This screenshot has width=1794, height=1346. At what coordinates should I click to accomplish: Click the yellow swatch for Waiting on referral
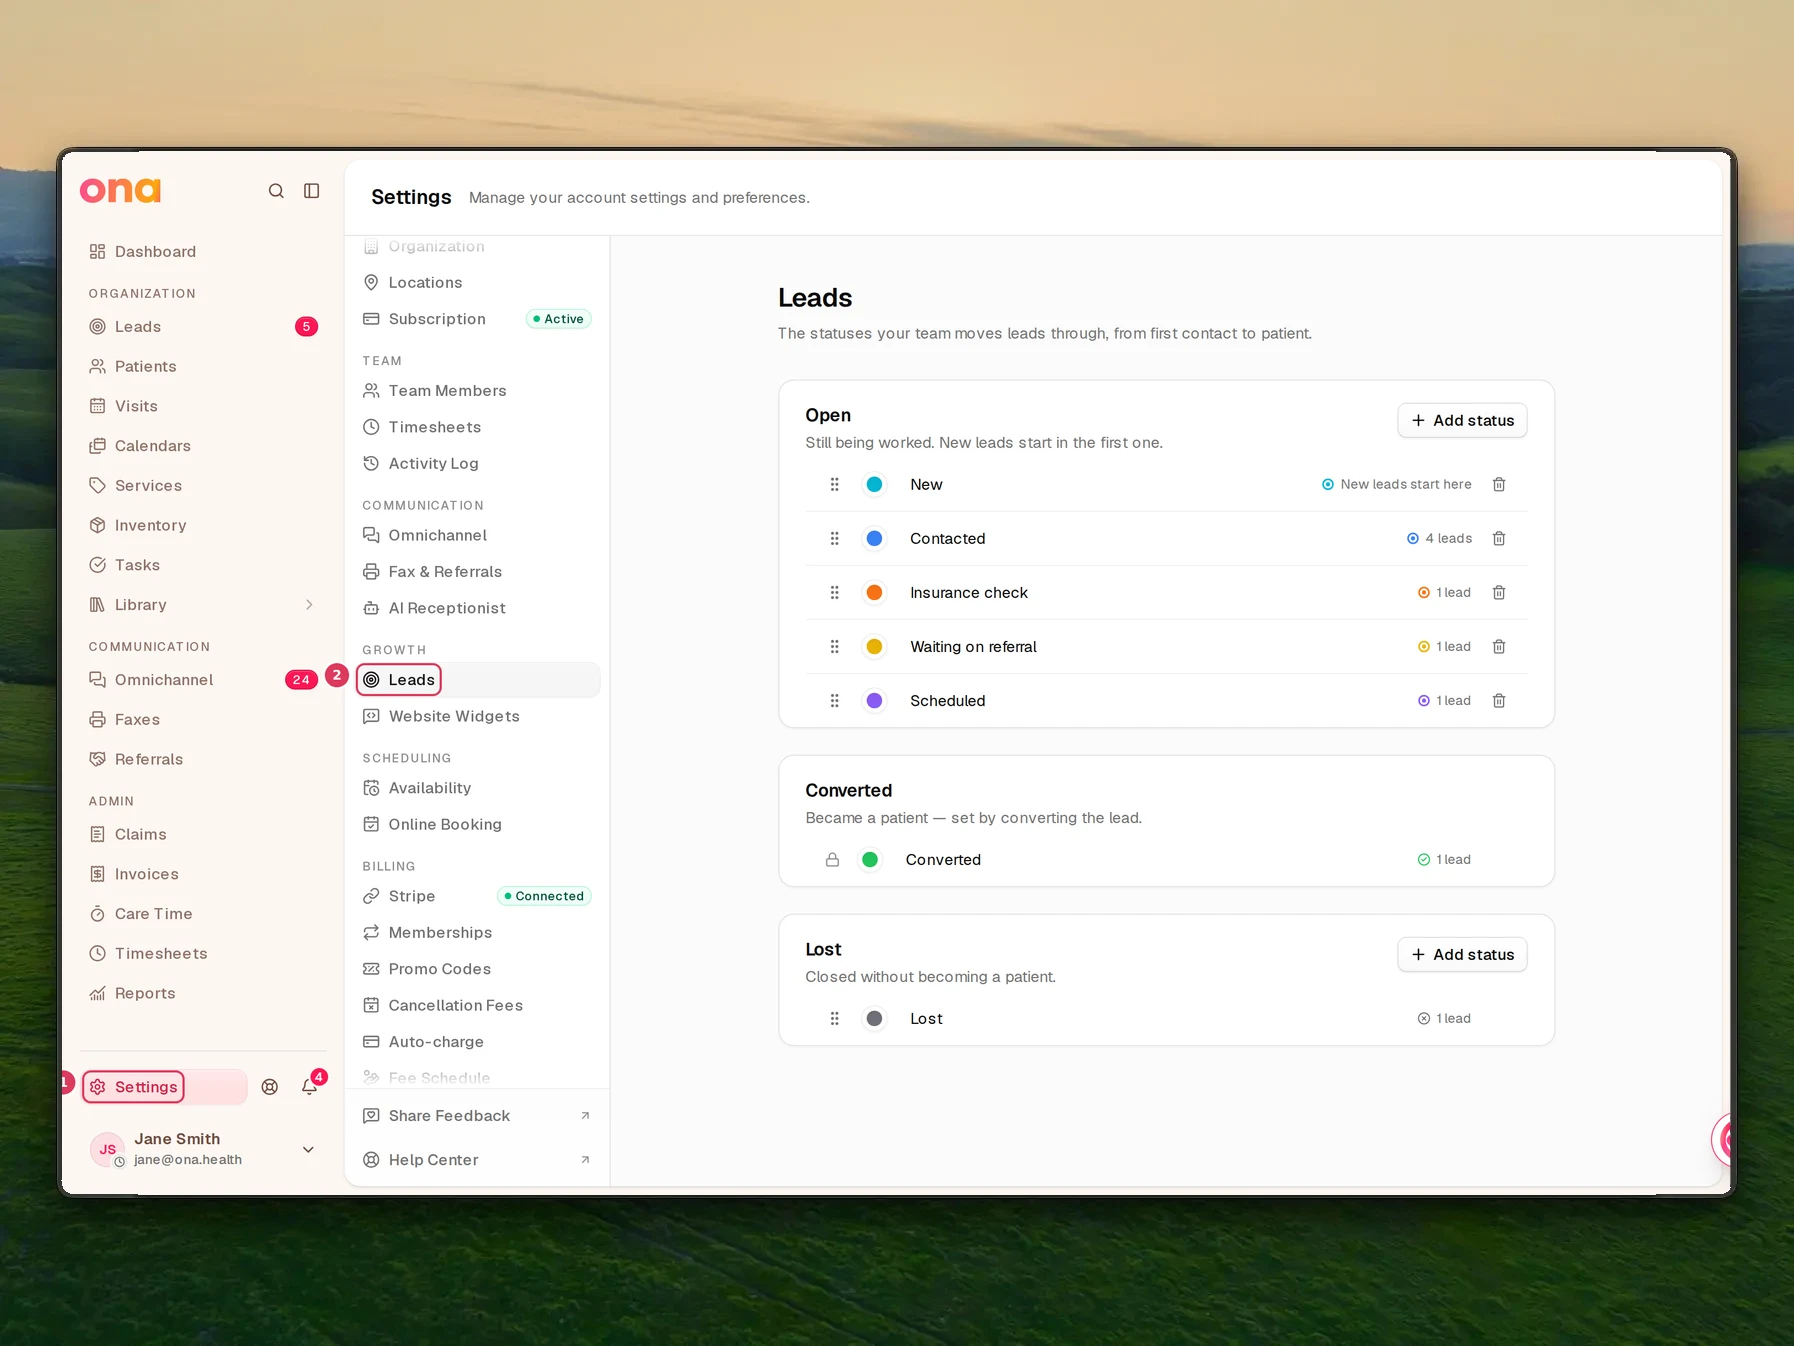pyautogui.click(x=874, y=646)
